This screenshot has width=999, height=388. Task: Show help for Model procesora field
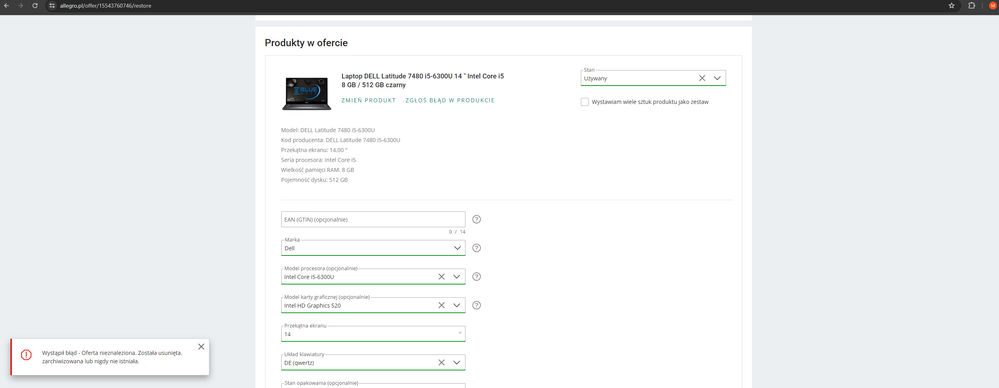(477, 277)
